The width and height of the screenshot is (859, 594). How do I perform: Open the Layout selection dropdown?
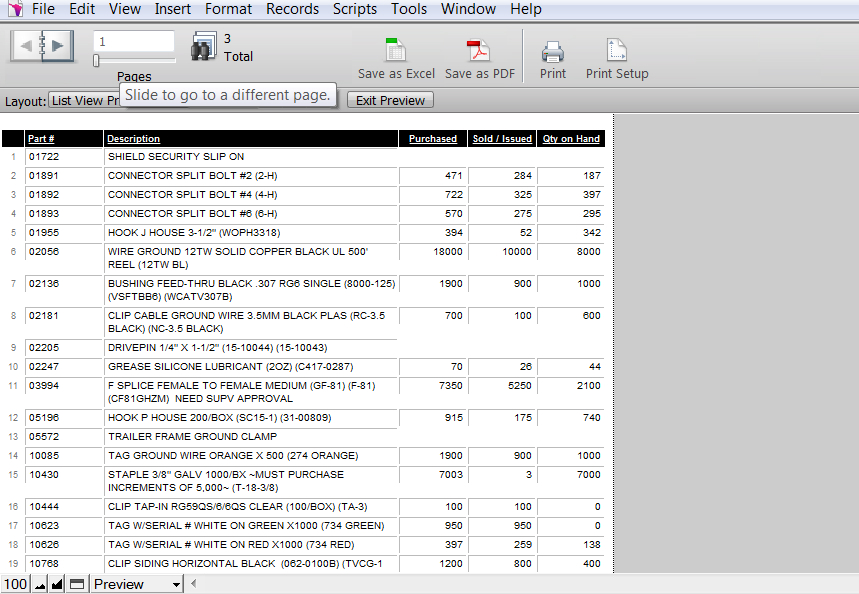point(85,101)
